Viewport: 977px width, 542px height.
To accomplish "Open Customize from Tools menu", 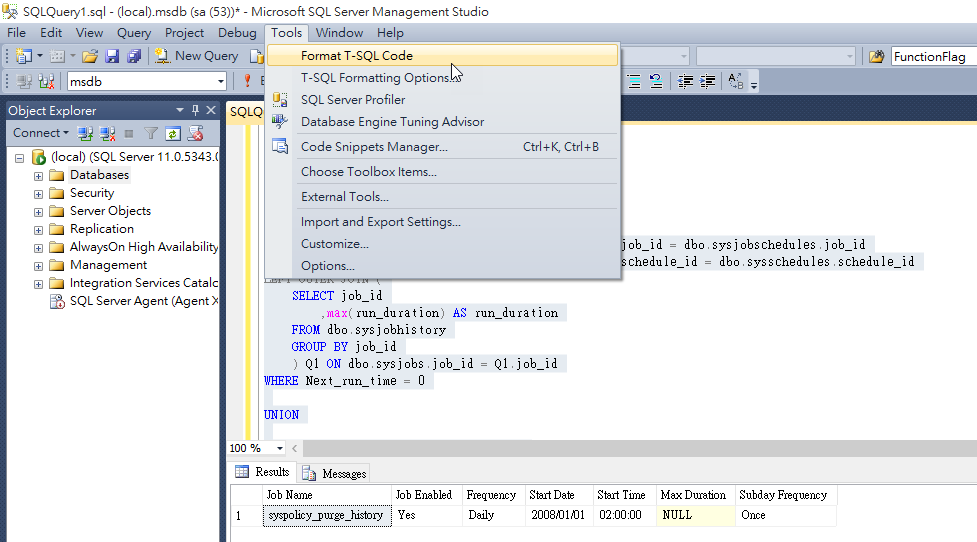I will point(442,244).
